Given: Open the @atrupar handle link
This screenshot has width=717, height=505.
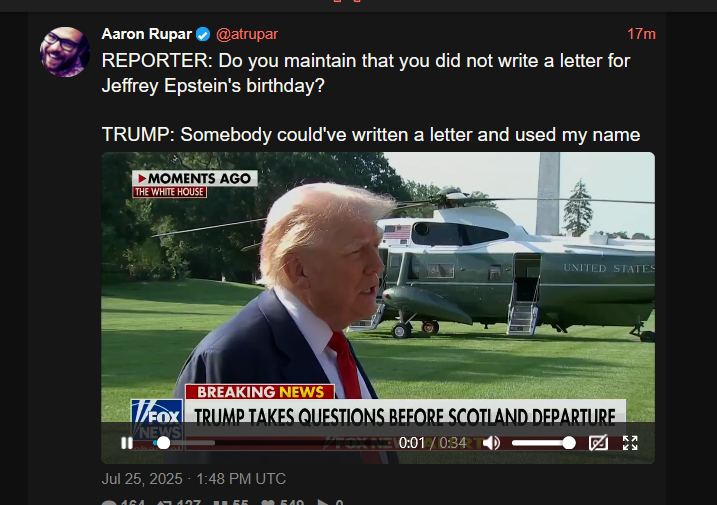Looking at the screenshot, I should pos(247,34).
